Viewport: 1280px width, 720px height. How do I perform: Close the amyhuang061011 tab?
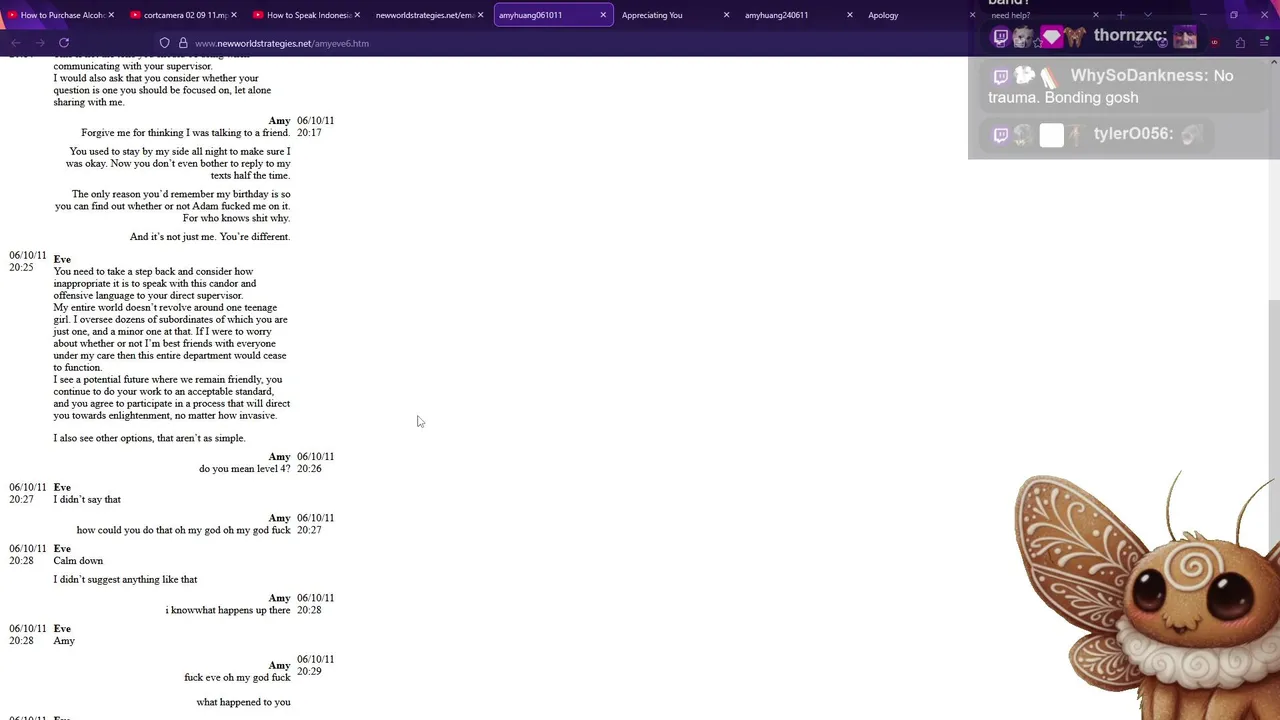click(603, 15)
